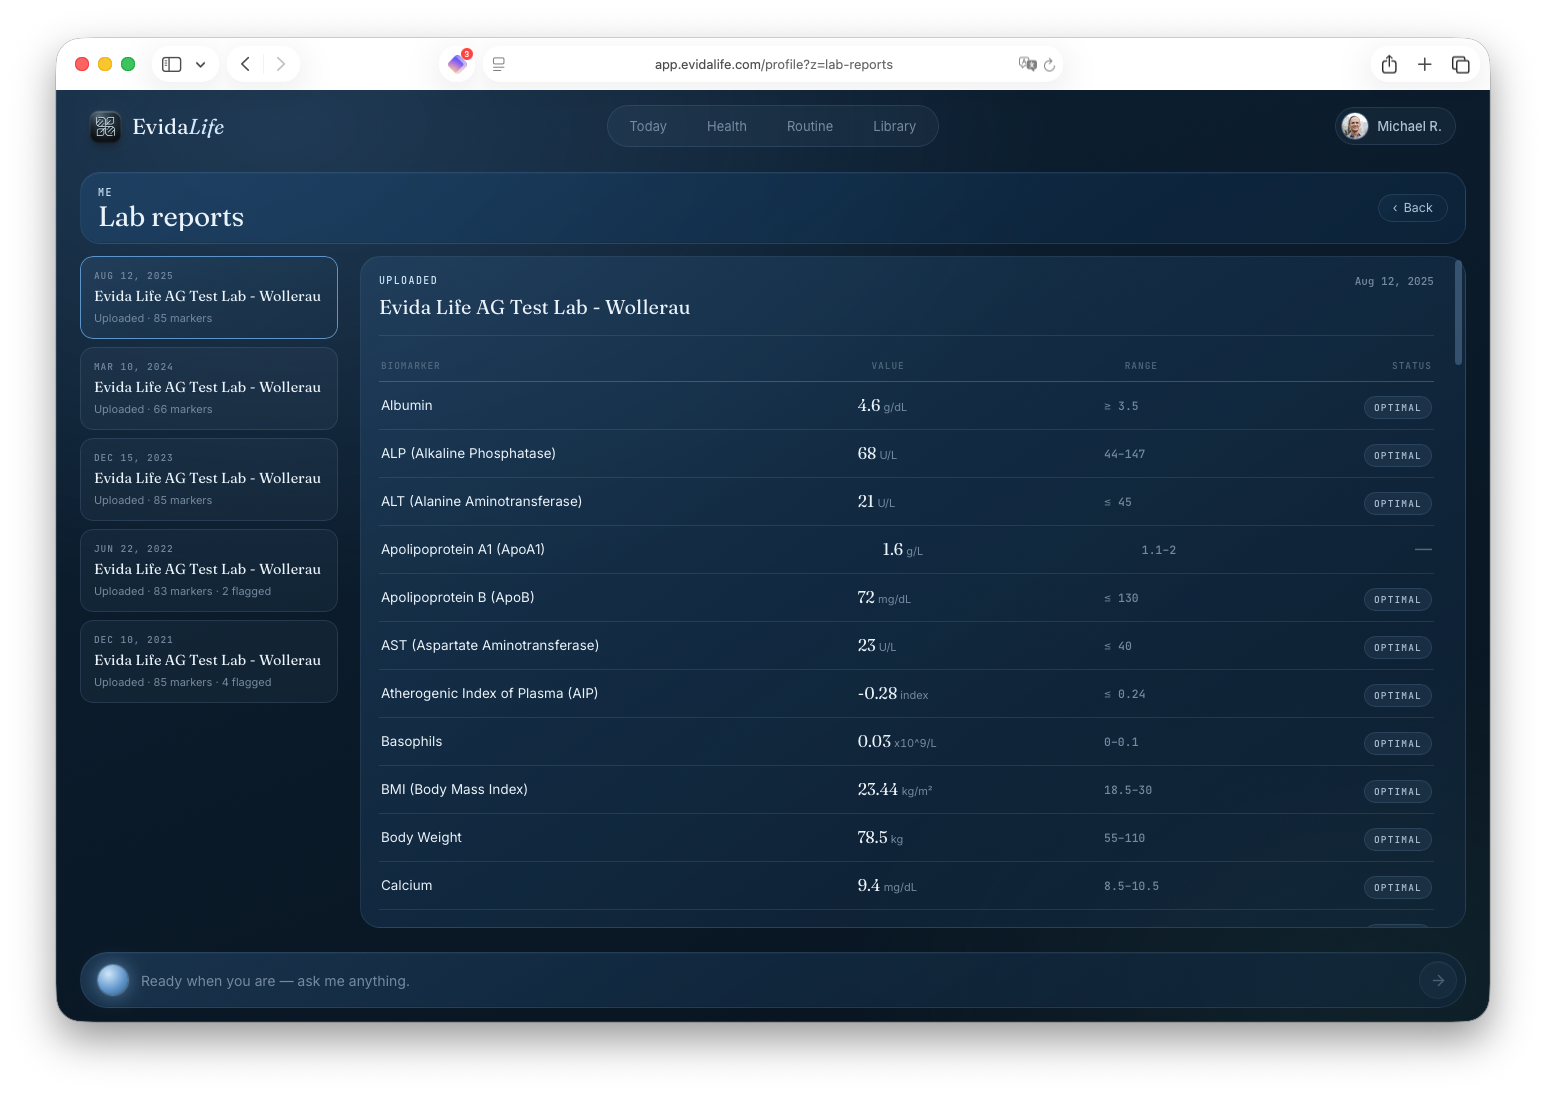The image size is (1546, 1096).
Task: Go back using the browser back arrow
Action: (245, 64)
